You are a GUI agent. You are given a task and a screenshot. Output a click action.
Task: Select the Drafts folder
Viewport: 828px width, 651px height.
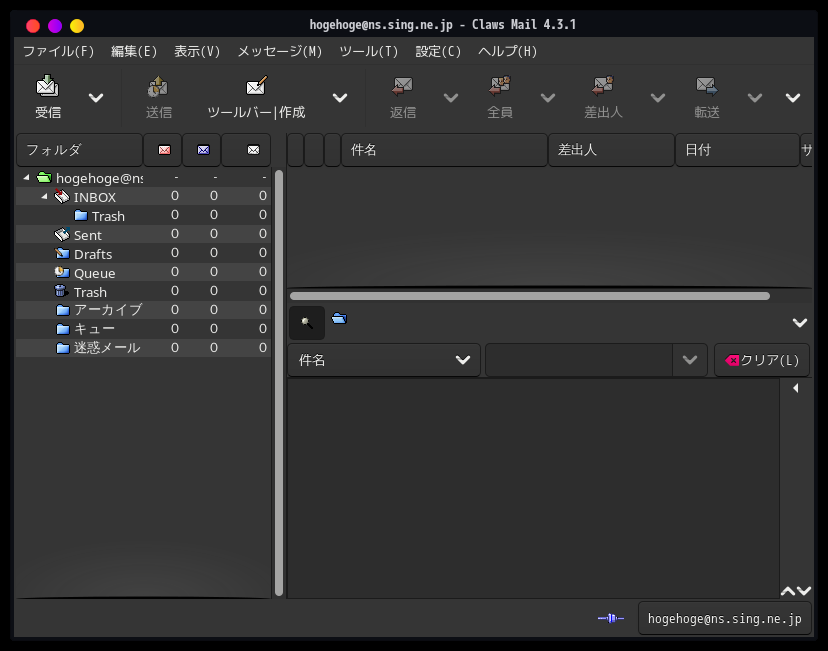click(143, 253)
